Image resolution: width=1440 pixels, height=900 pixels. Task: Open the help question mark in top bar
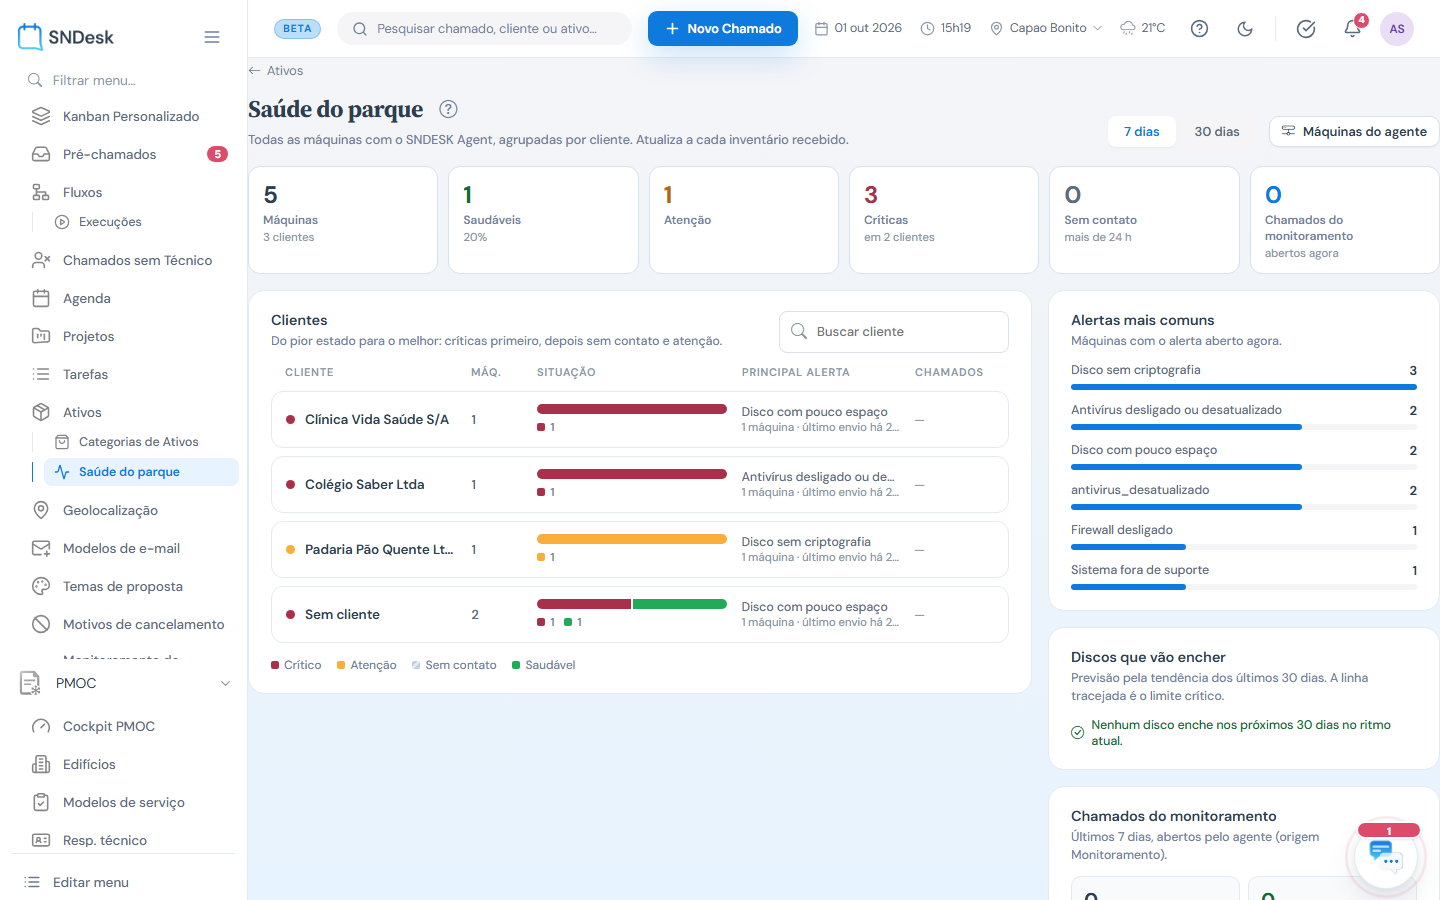point(1199,29)
